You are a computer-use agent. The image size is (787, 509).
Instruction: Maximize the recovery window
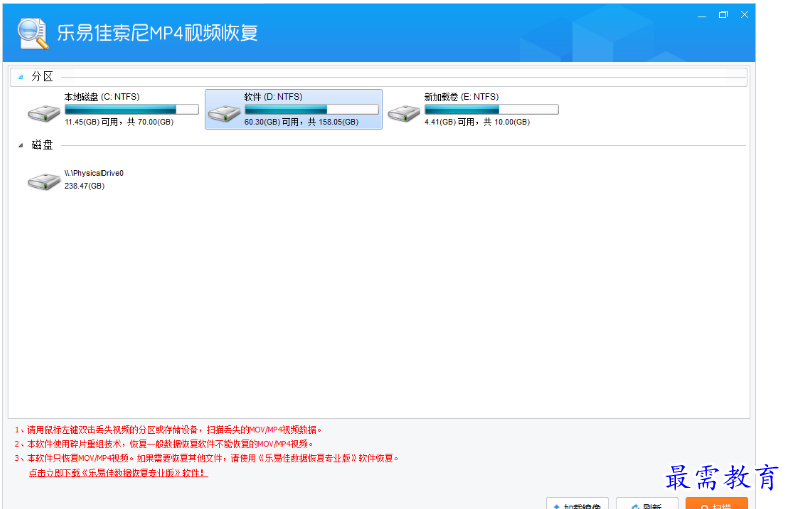click(723, 15)
